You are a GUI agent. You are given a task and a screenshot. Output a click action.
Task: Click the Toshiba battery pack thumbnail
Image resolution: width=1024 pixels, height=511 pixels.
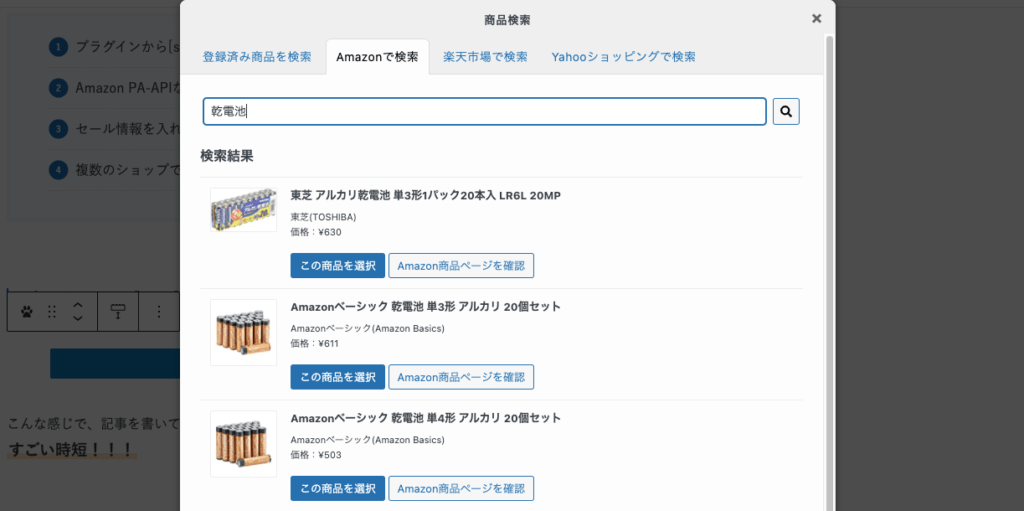click(244, 210)
